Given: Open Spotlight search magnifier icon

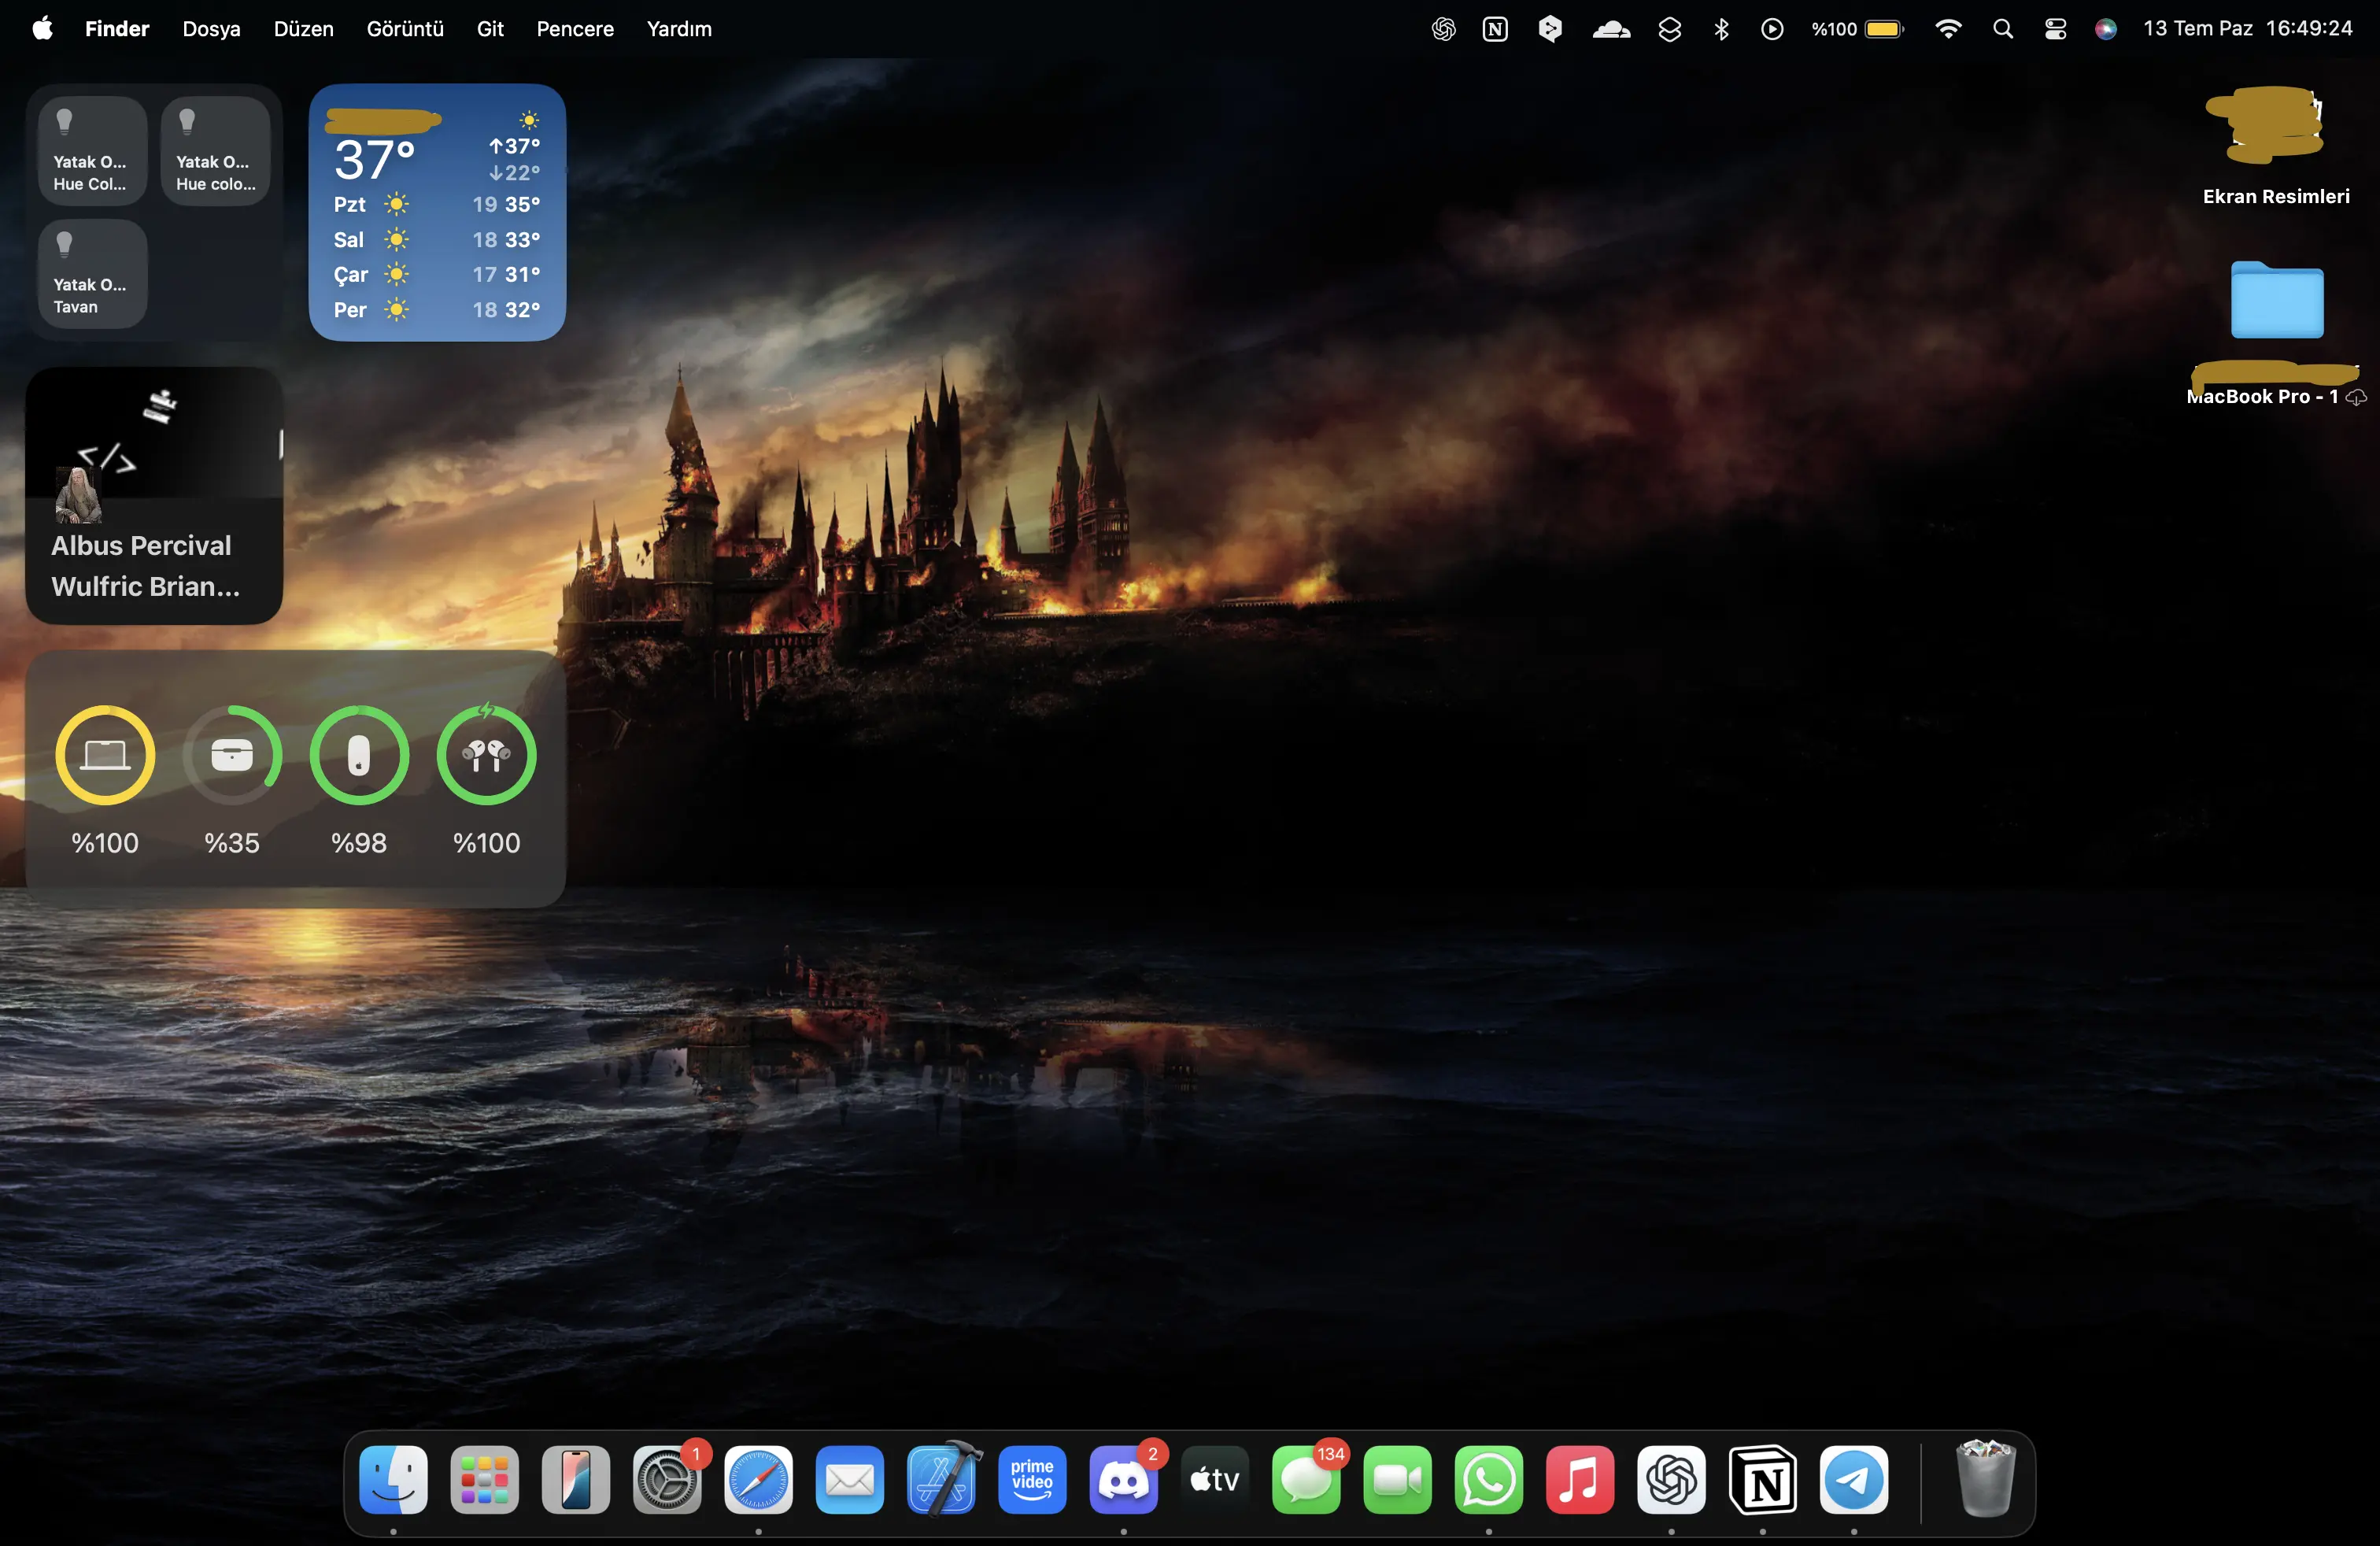Looking at the screenshot, I should click(2002, 29).
